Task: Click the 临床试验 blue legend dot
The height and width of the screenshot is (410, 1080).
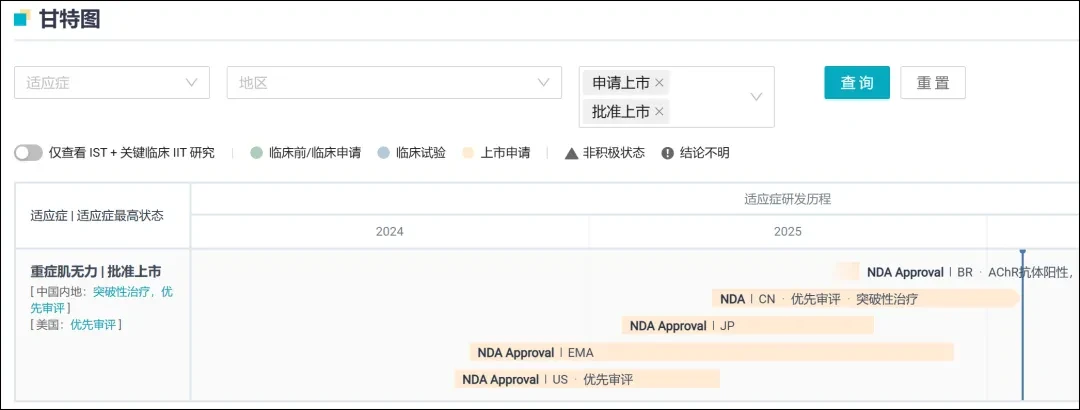Action: pyautogui.click(x=384, y=153)
